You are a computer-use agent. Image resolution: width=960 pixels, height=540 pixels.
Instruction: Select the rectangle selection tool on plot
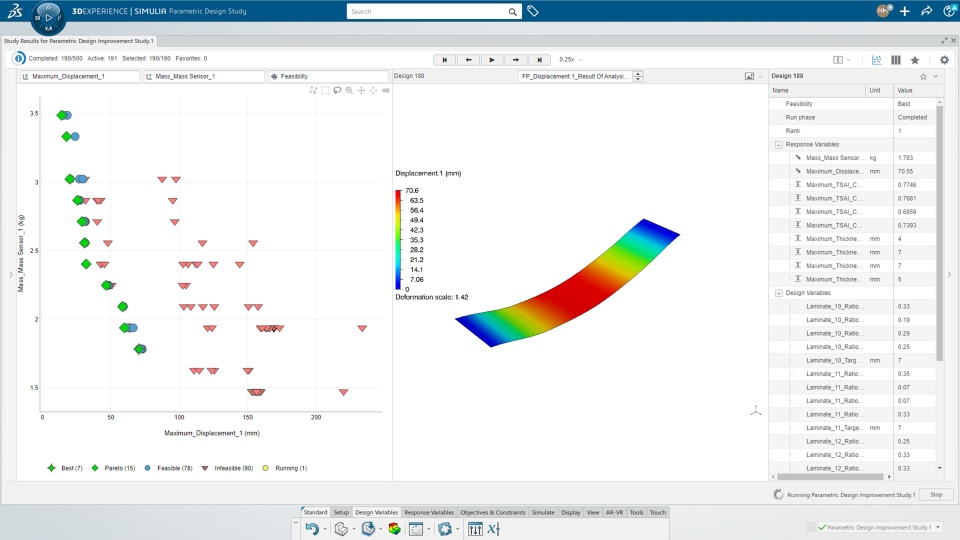(325, 91)
